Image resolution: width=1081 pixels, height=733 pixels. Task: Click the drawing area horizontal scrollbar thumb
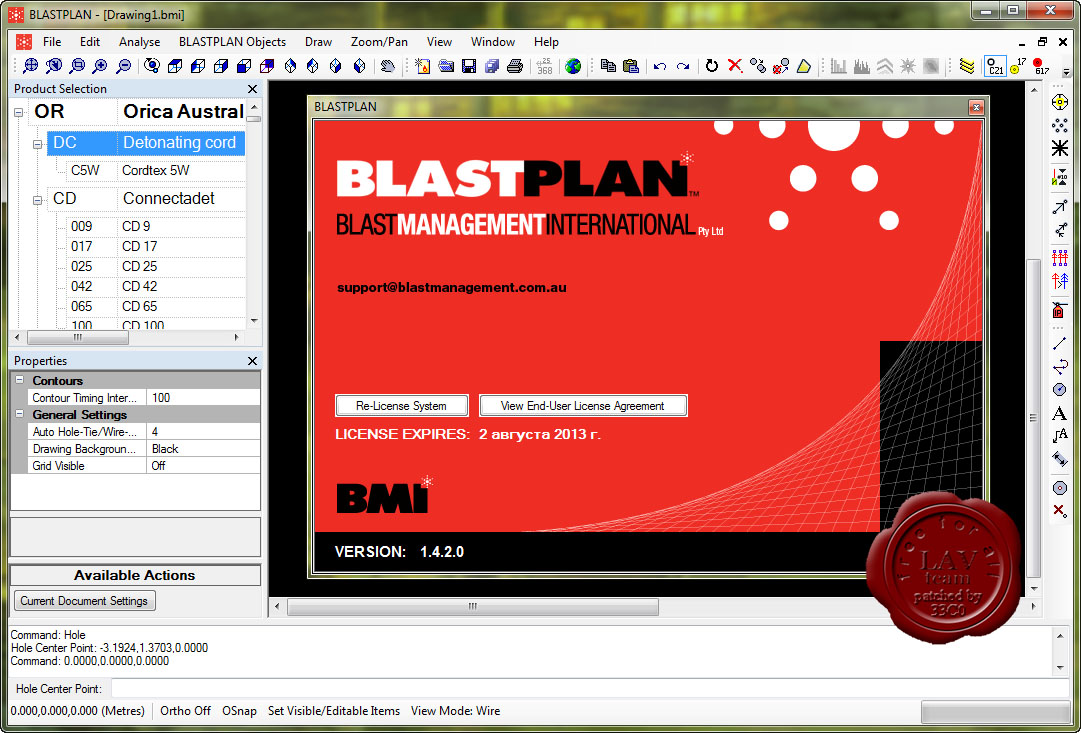(x=472, y=607)
